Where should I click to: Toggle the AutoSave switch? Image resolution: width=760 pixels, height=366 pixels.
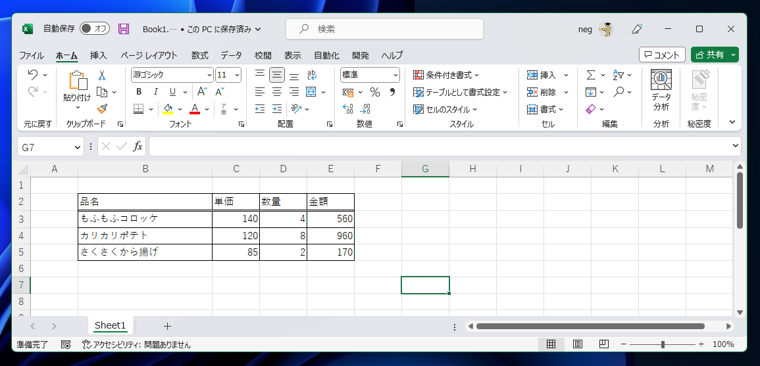(x=95, y=29)
